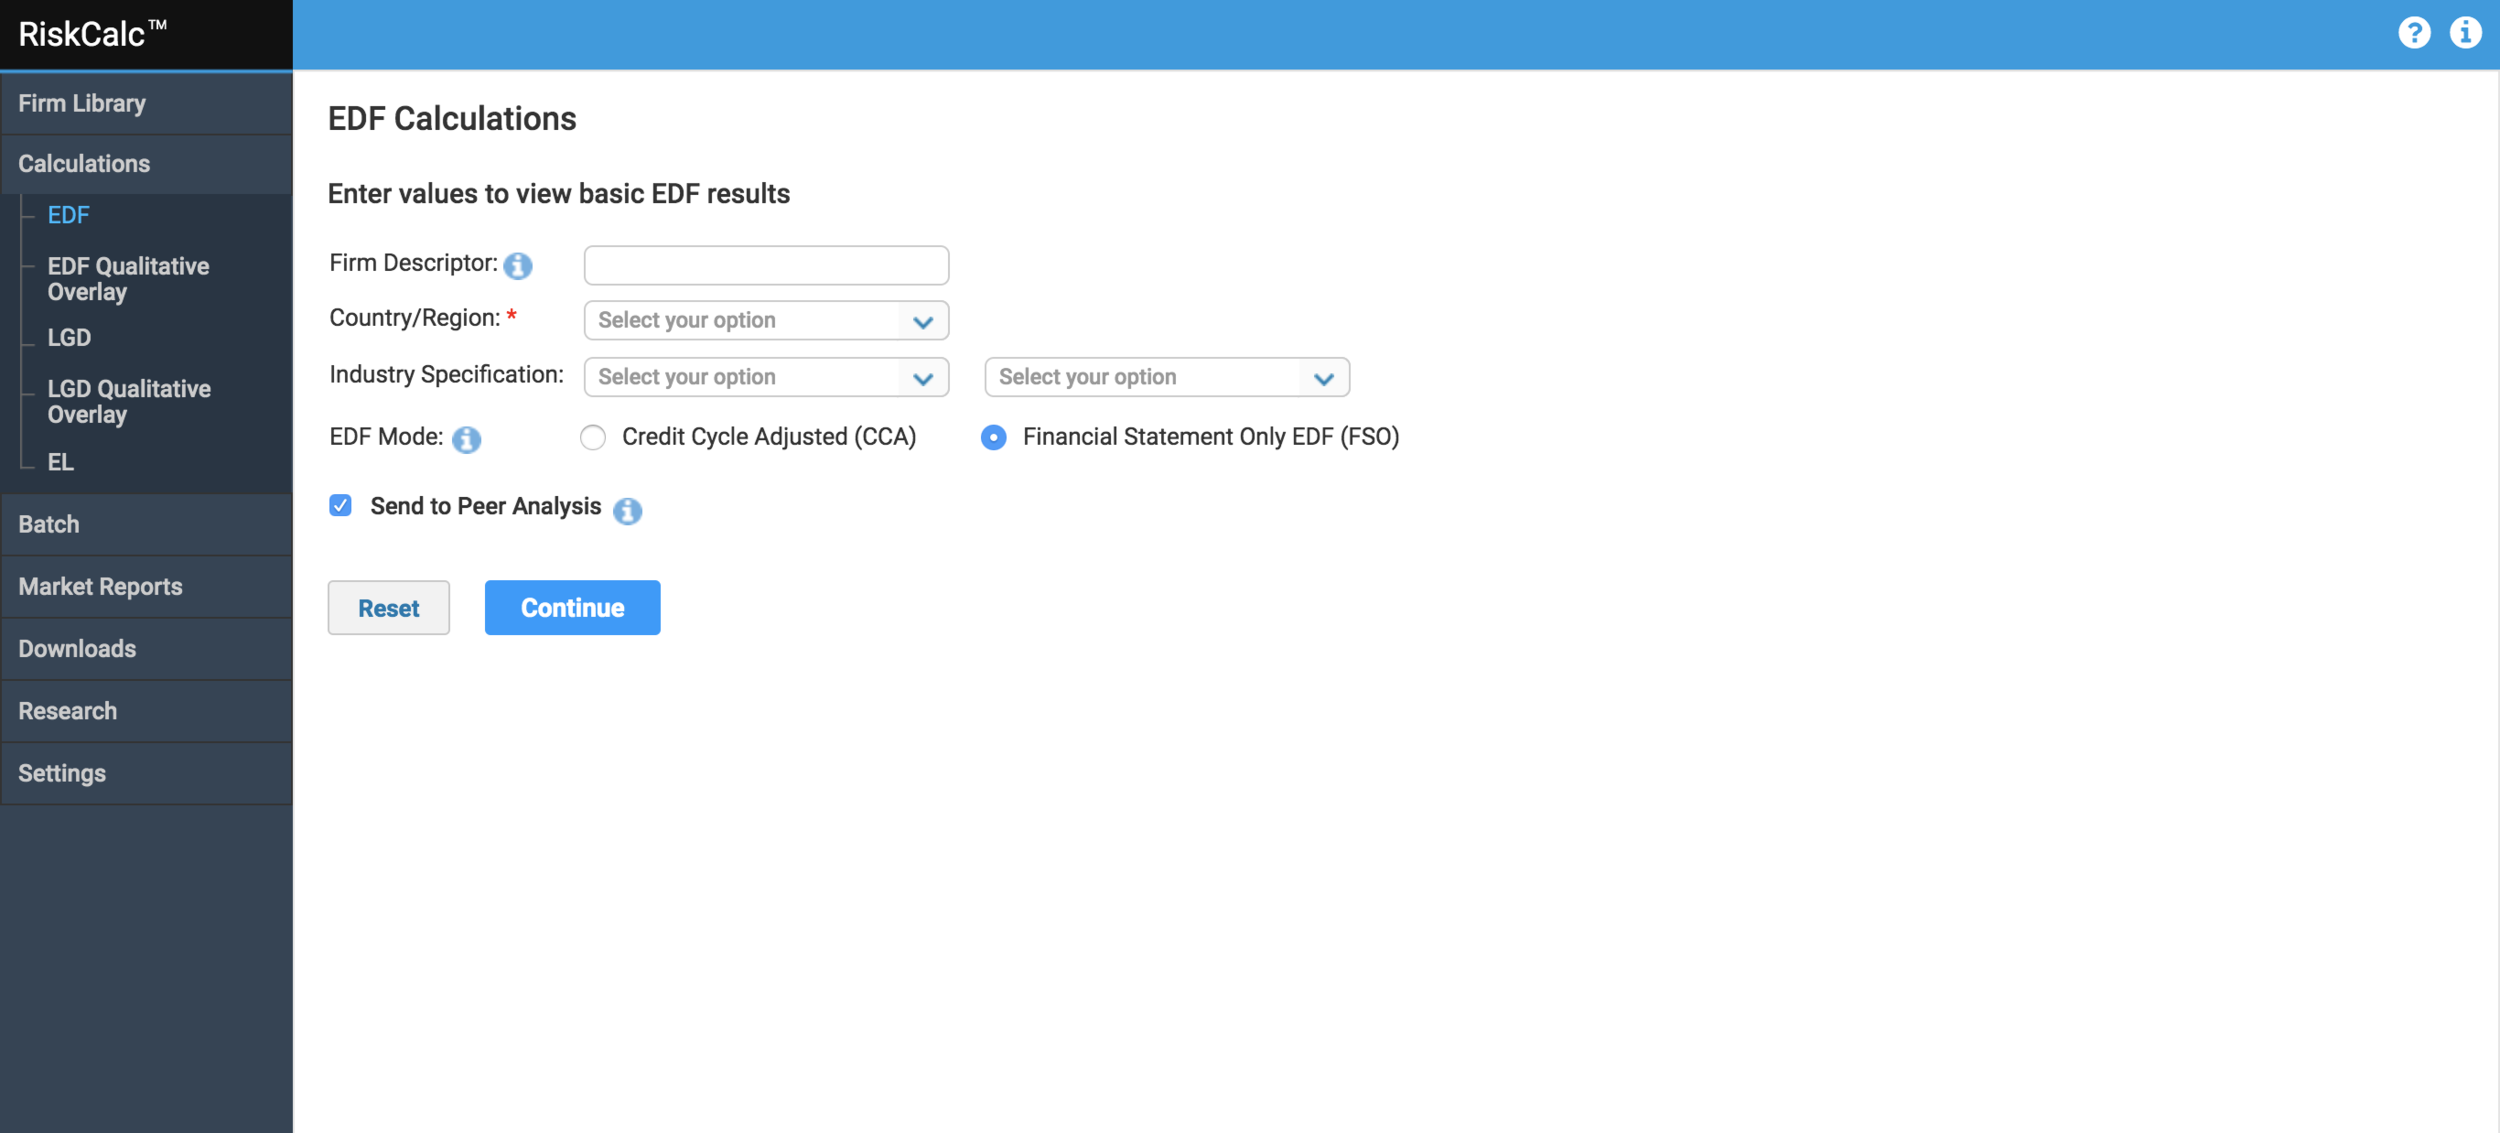Select Financial Statement Only EDF (FSO) option
This screenshot has width=2500, height=1133.
(993, 437)
